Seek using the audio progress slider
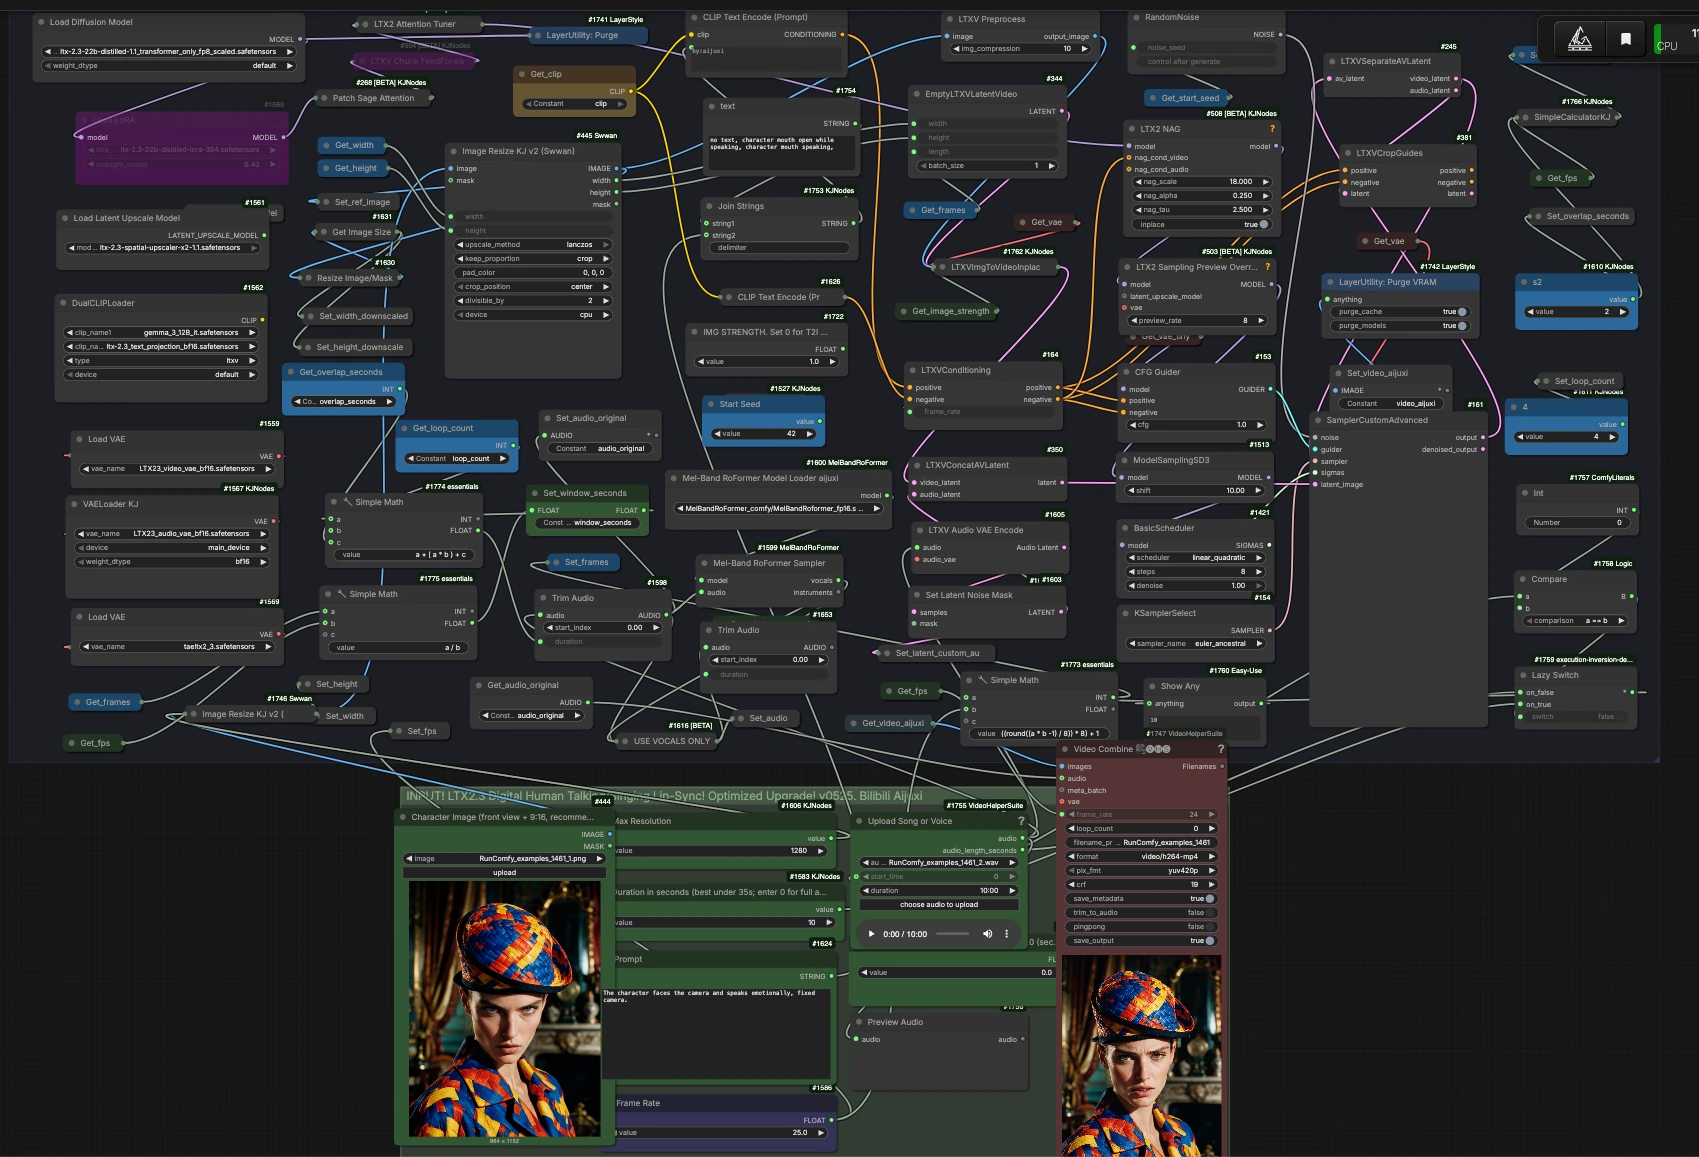1699x1157 pixels. (x=953, y=934)
